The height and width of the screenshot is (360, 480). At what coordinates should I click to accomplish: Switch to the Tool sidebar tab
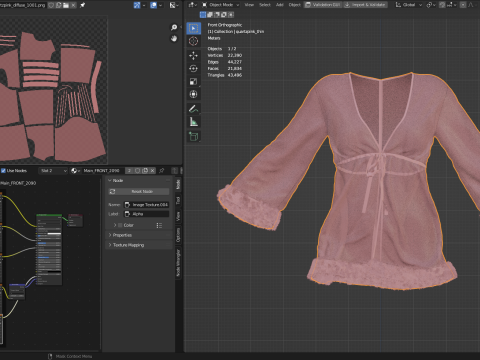point(178,200)
